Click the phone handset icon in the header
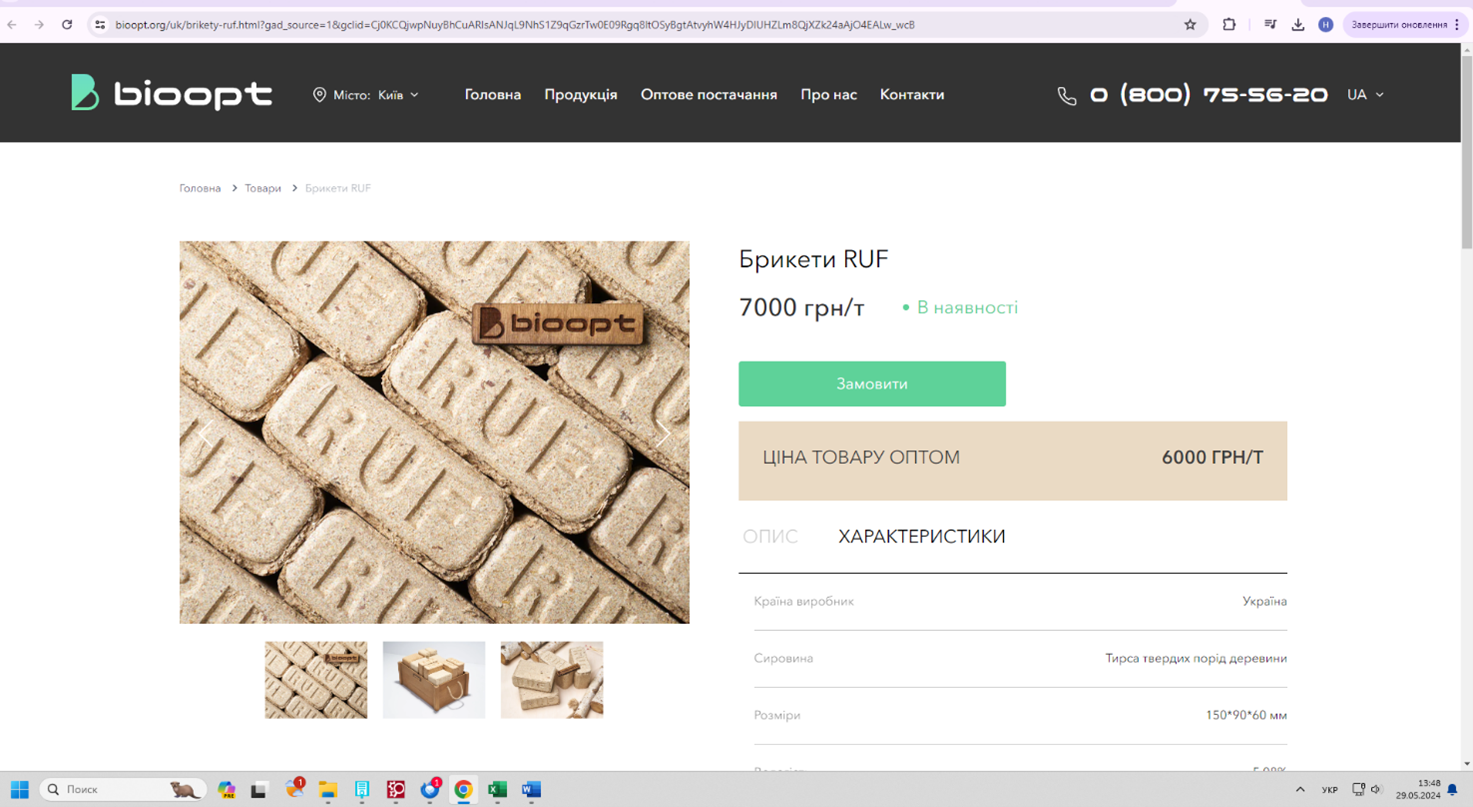 coord(1067,96)
